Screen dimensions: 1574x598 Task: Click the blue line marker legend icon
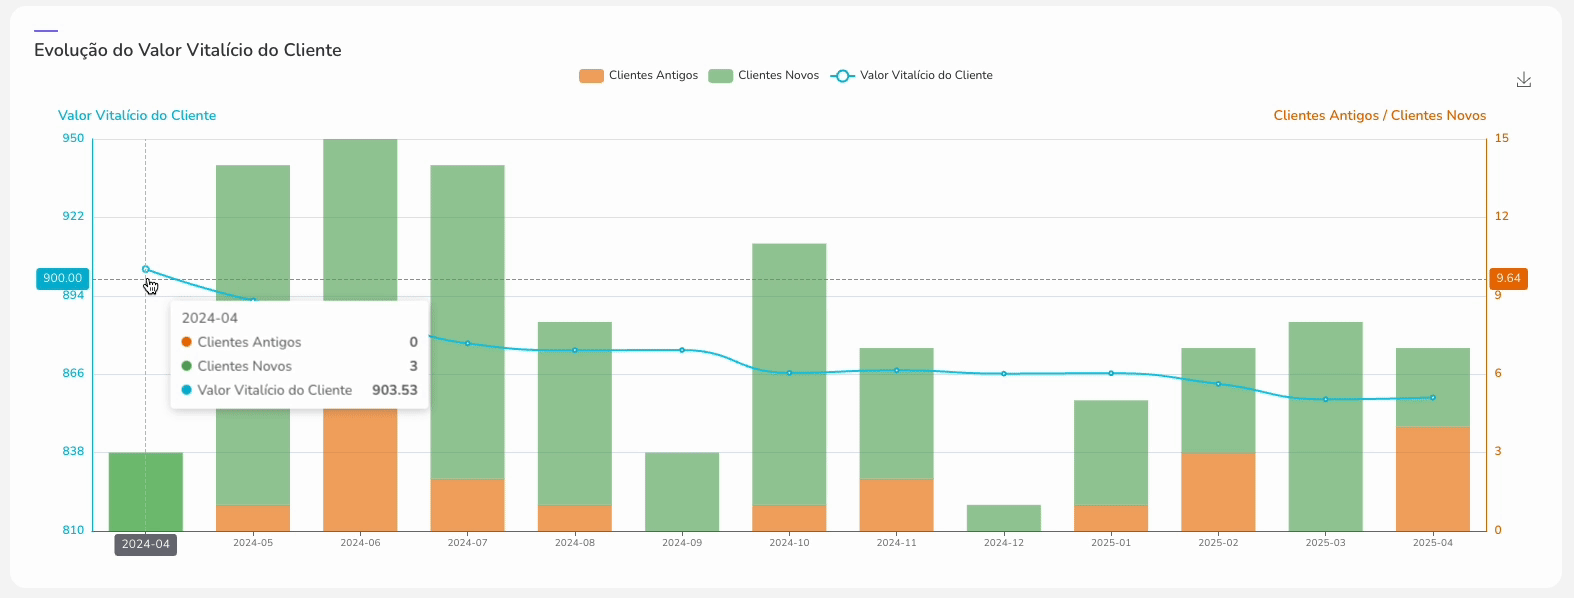click(842, 76)
